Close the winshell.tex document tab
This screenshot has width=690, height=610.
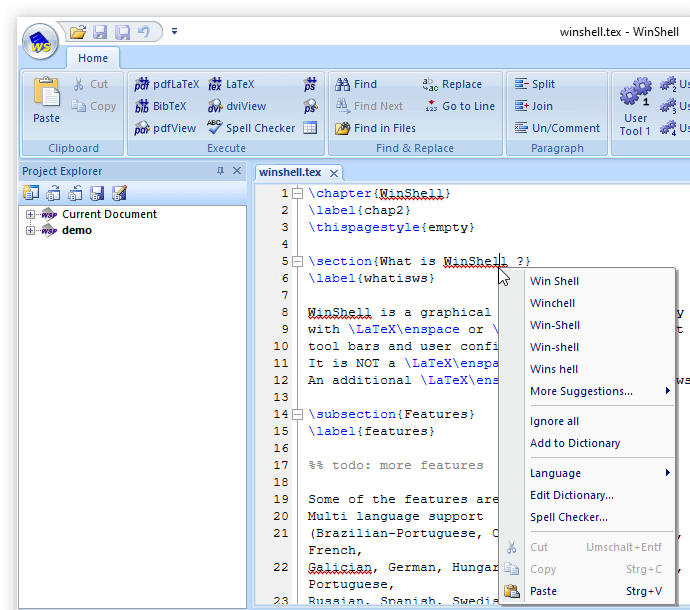[334, 173]
